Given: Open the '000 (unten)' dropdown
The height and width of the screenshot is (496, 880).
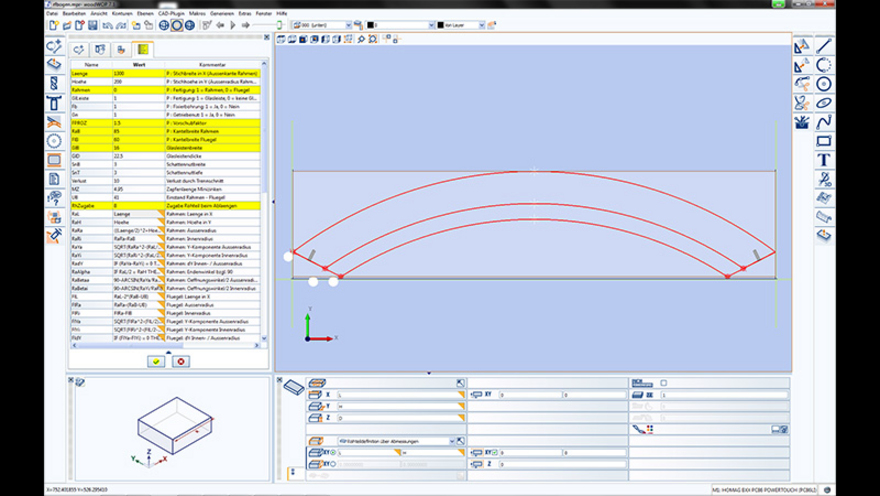Looking at the screenshot, I should point(348,25).
